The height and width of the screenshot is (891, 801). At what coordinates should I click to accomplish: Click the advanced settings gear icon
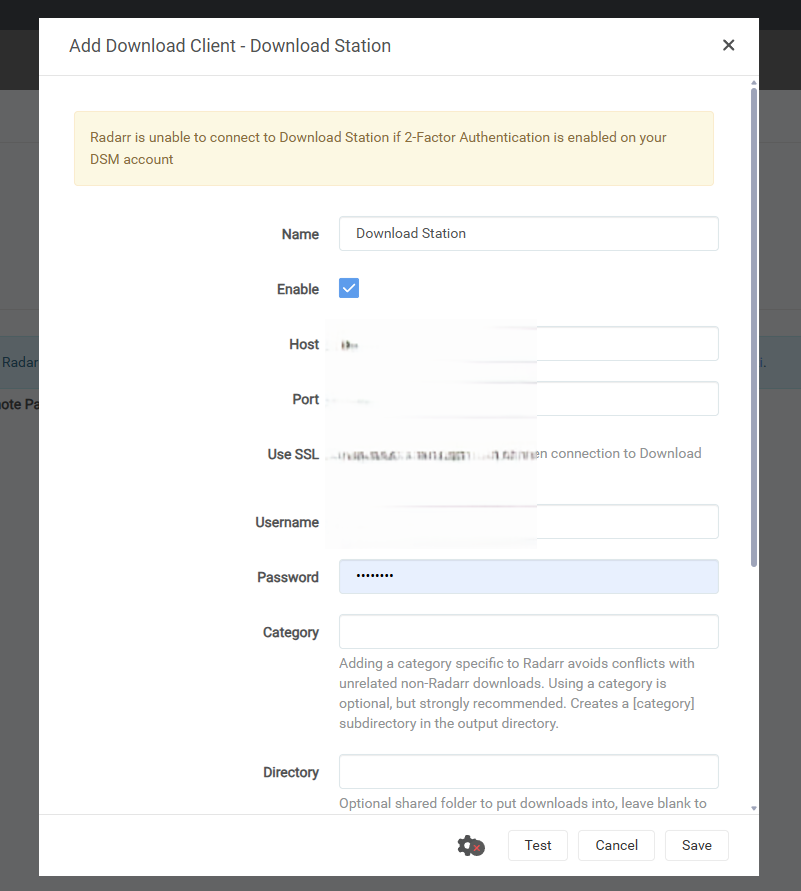click(x=470, y=845)
